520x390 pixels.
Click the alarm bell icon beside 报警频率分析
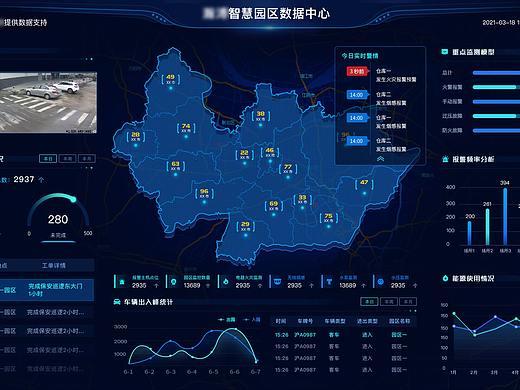tap(445, 159)
